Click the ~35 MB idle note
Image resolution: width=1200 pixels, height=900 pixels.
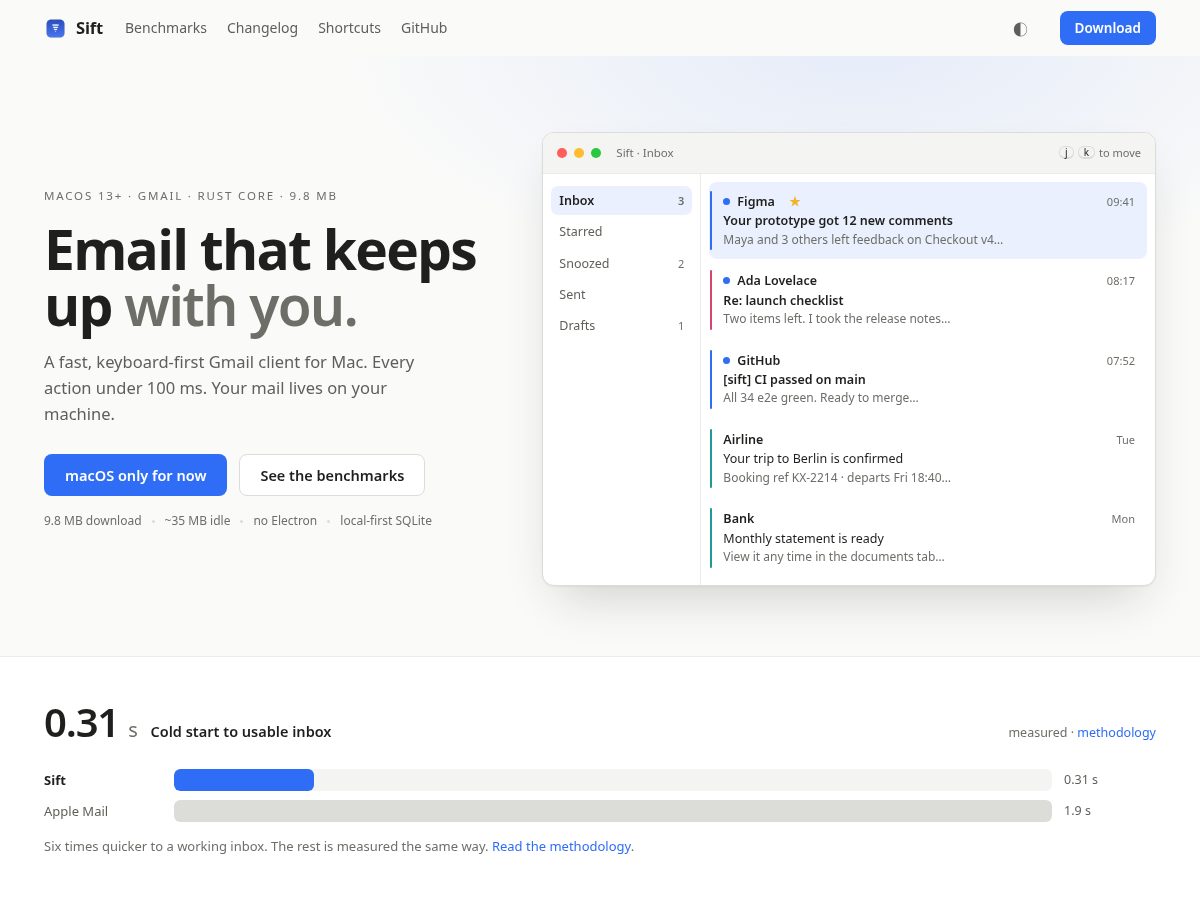point(197,520)
